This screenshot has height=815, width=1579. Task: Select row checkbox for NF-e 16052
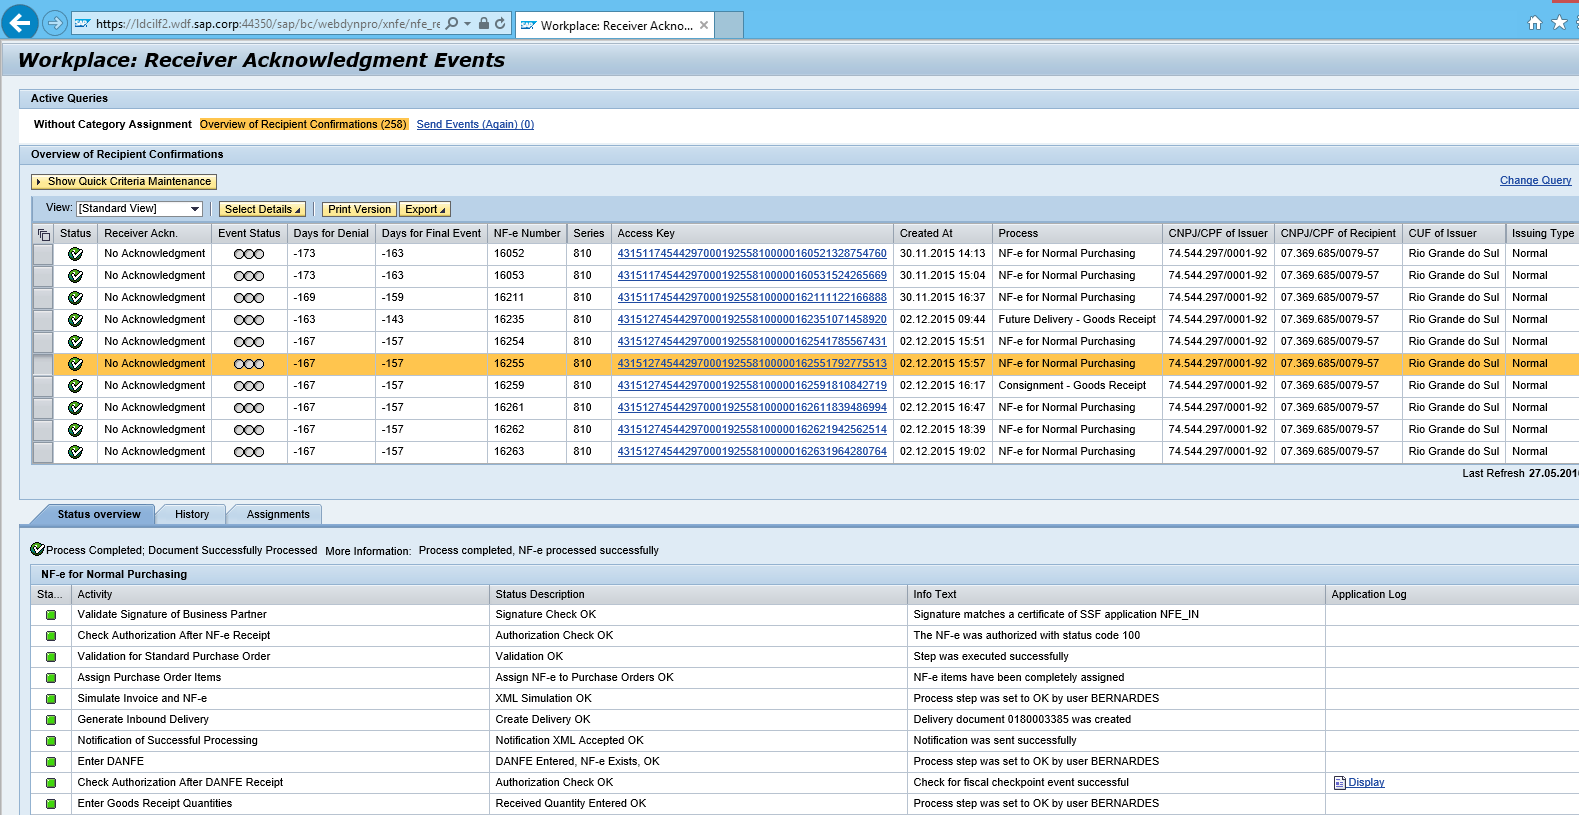pyautogui.click(x=43, y=254)
